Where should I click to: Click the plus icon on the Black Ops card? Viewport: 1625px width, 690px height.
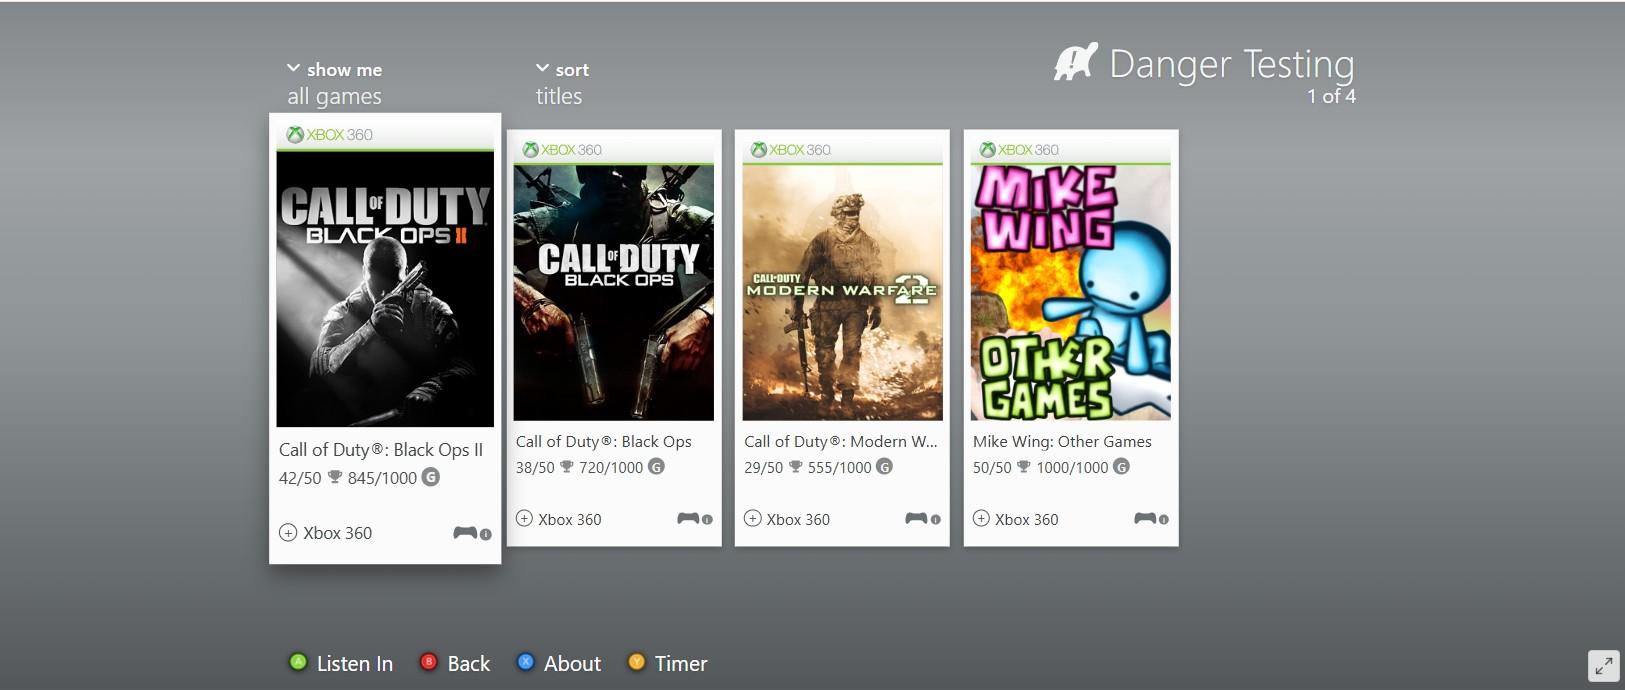[524, 518]
